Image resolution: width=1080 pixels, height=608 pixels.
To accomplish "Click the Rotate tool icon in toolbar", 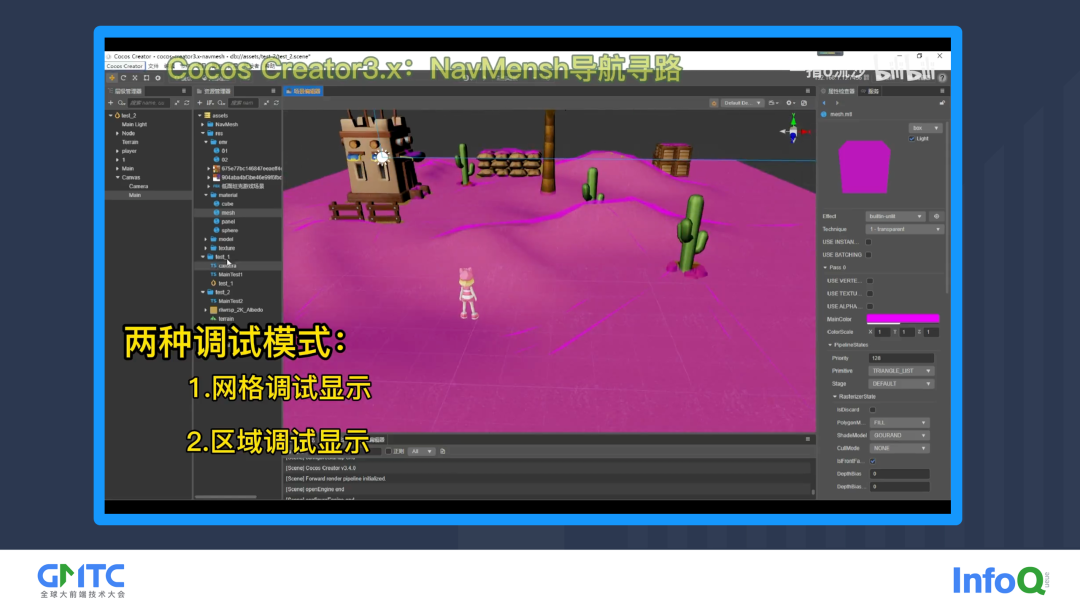I will point(122,77).
